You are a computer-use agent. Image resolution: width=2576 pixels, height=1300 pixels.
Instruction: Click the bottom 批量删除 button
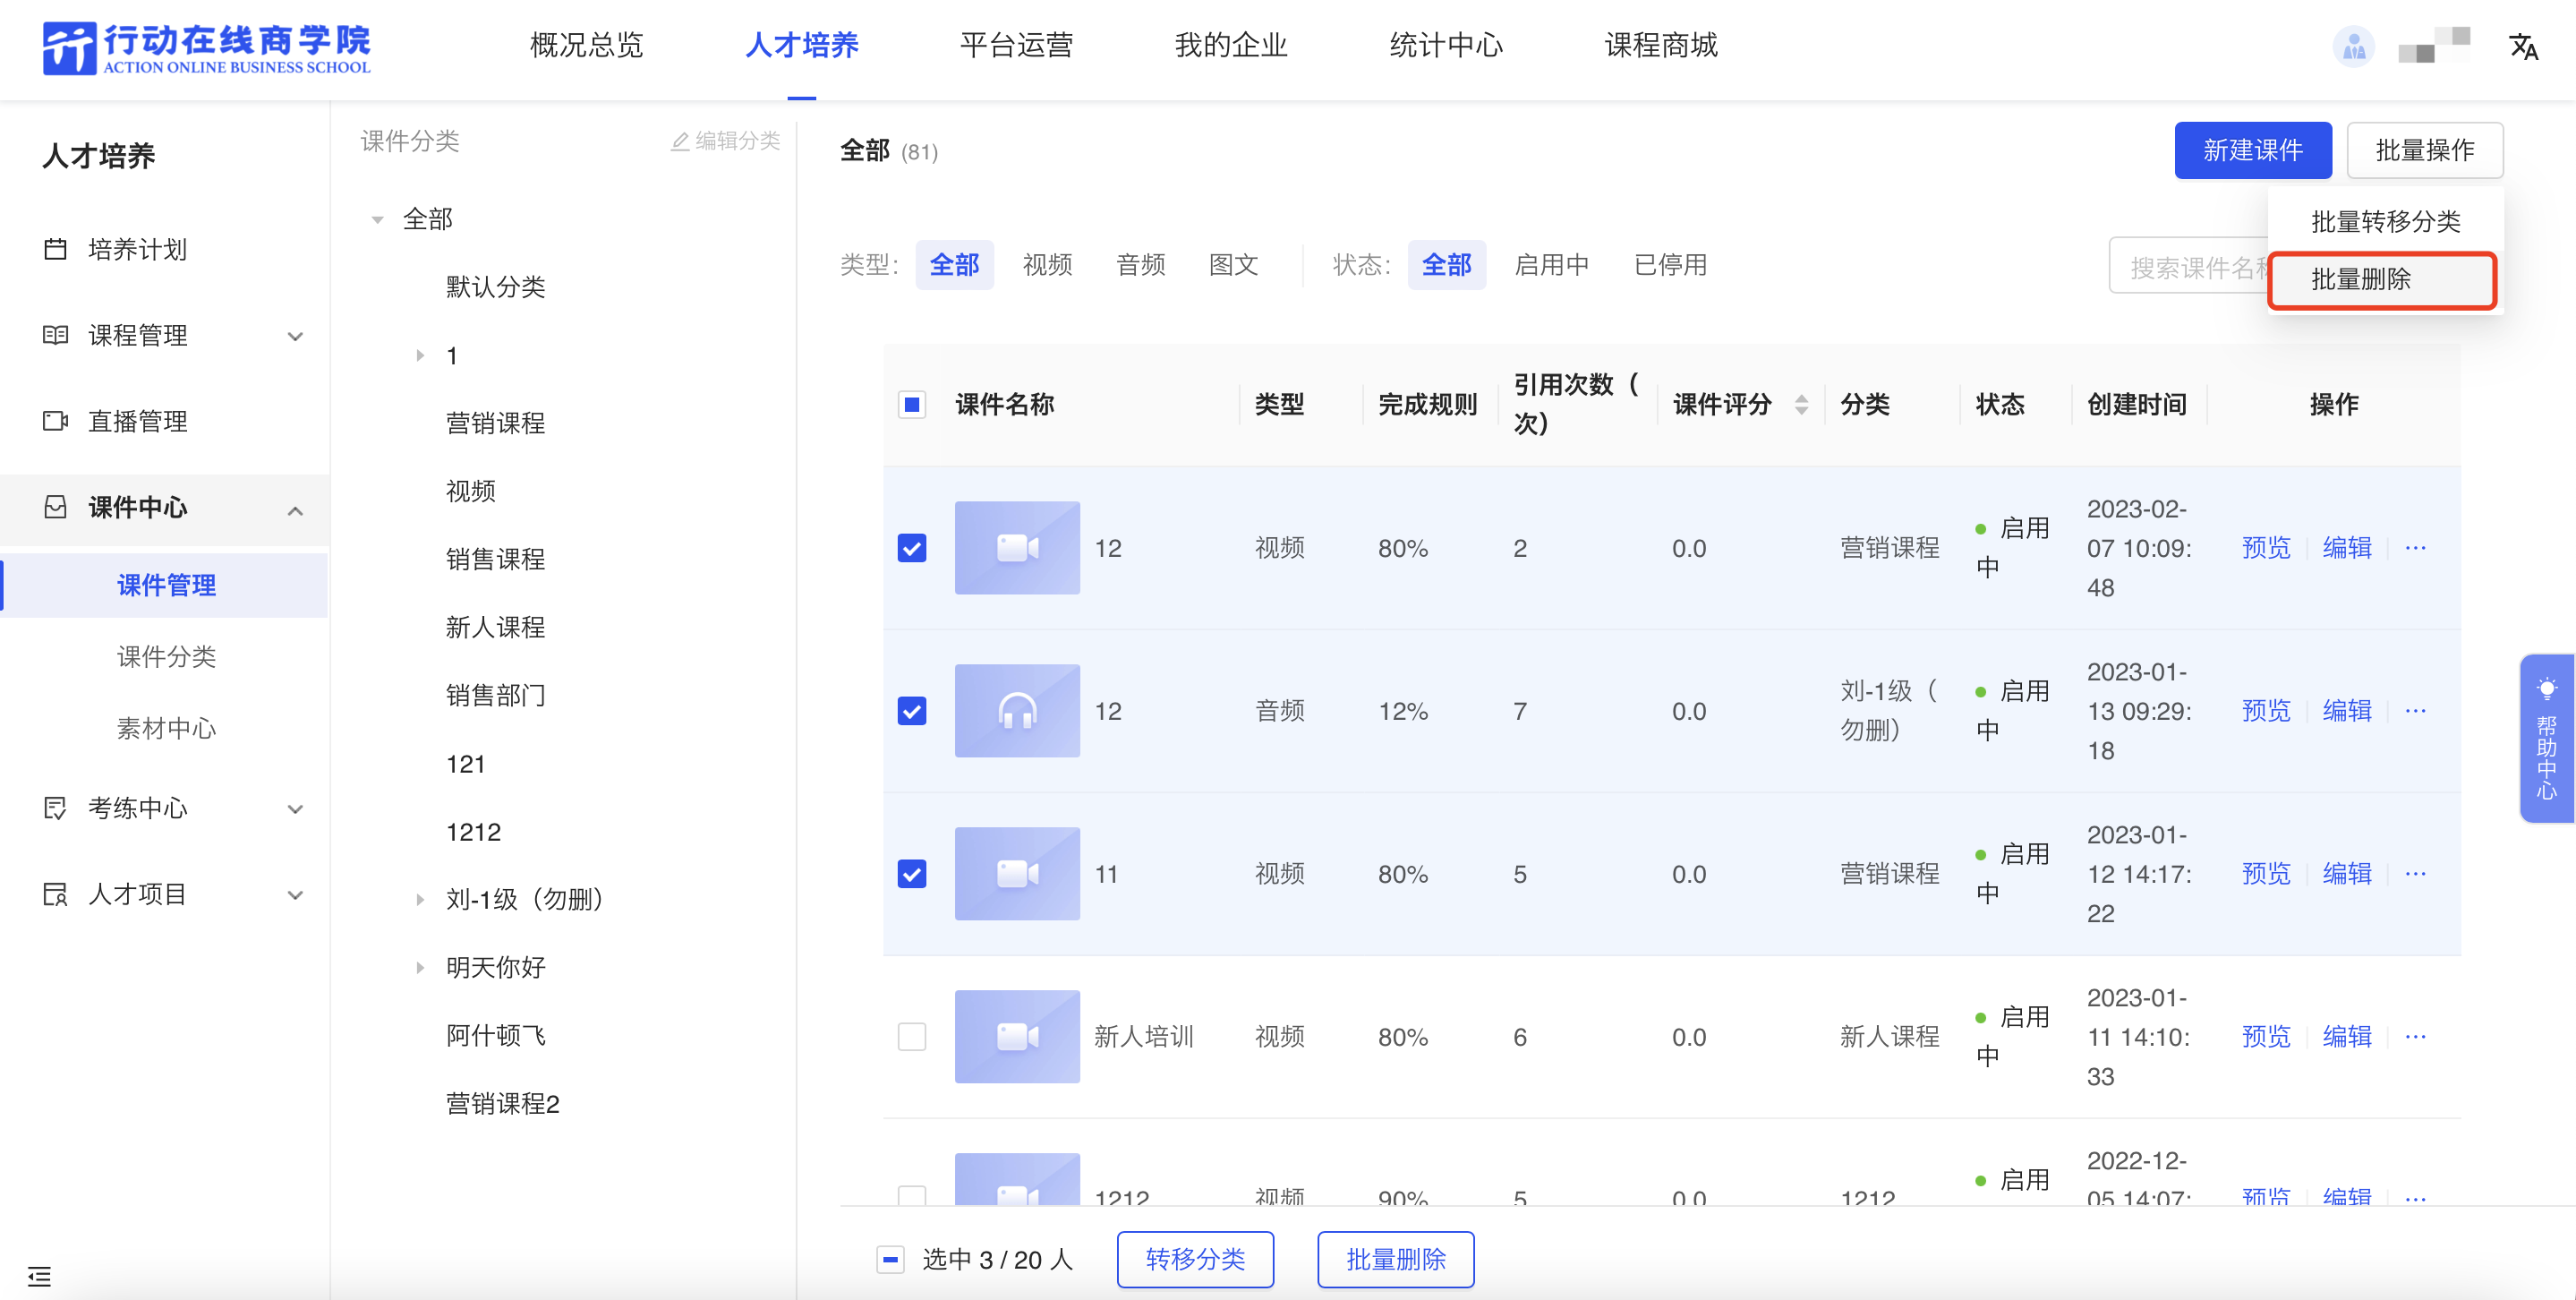click(1396, 1259)
